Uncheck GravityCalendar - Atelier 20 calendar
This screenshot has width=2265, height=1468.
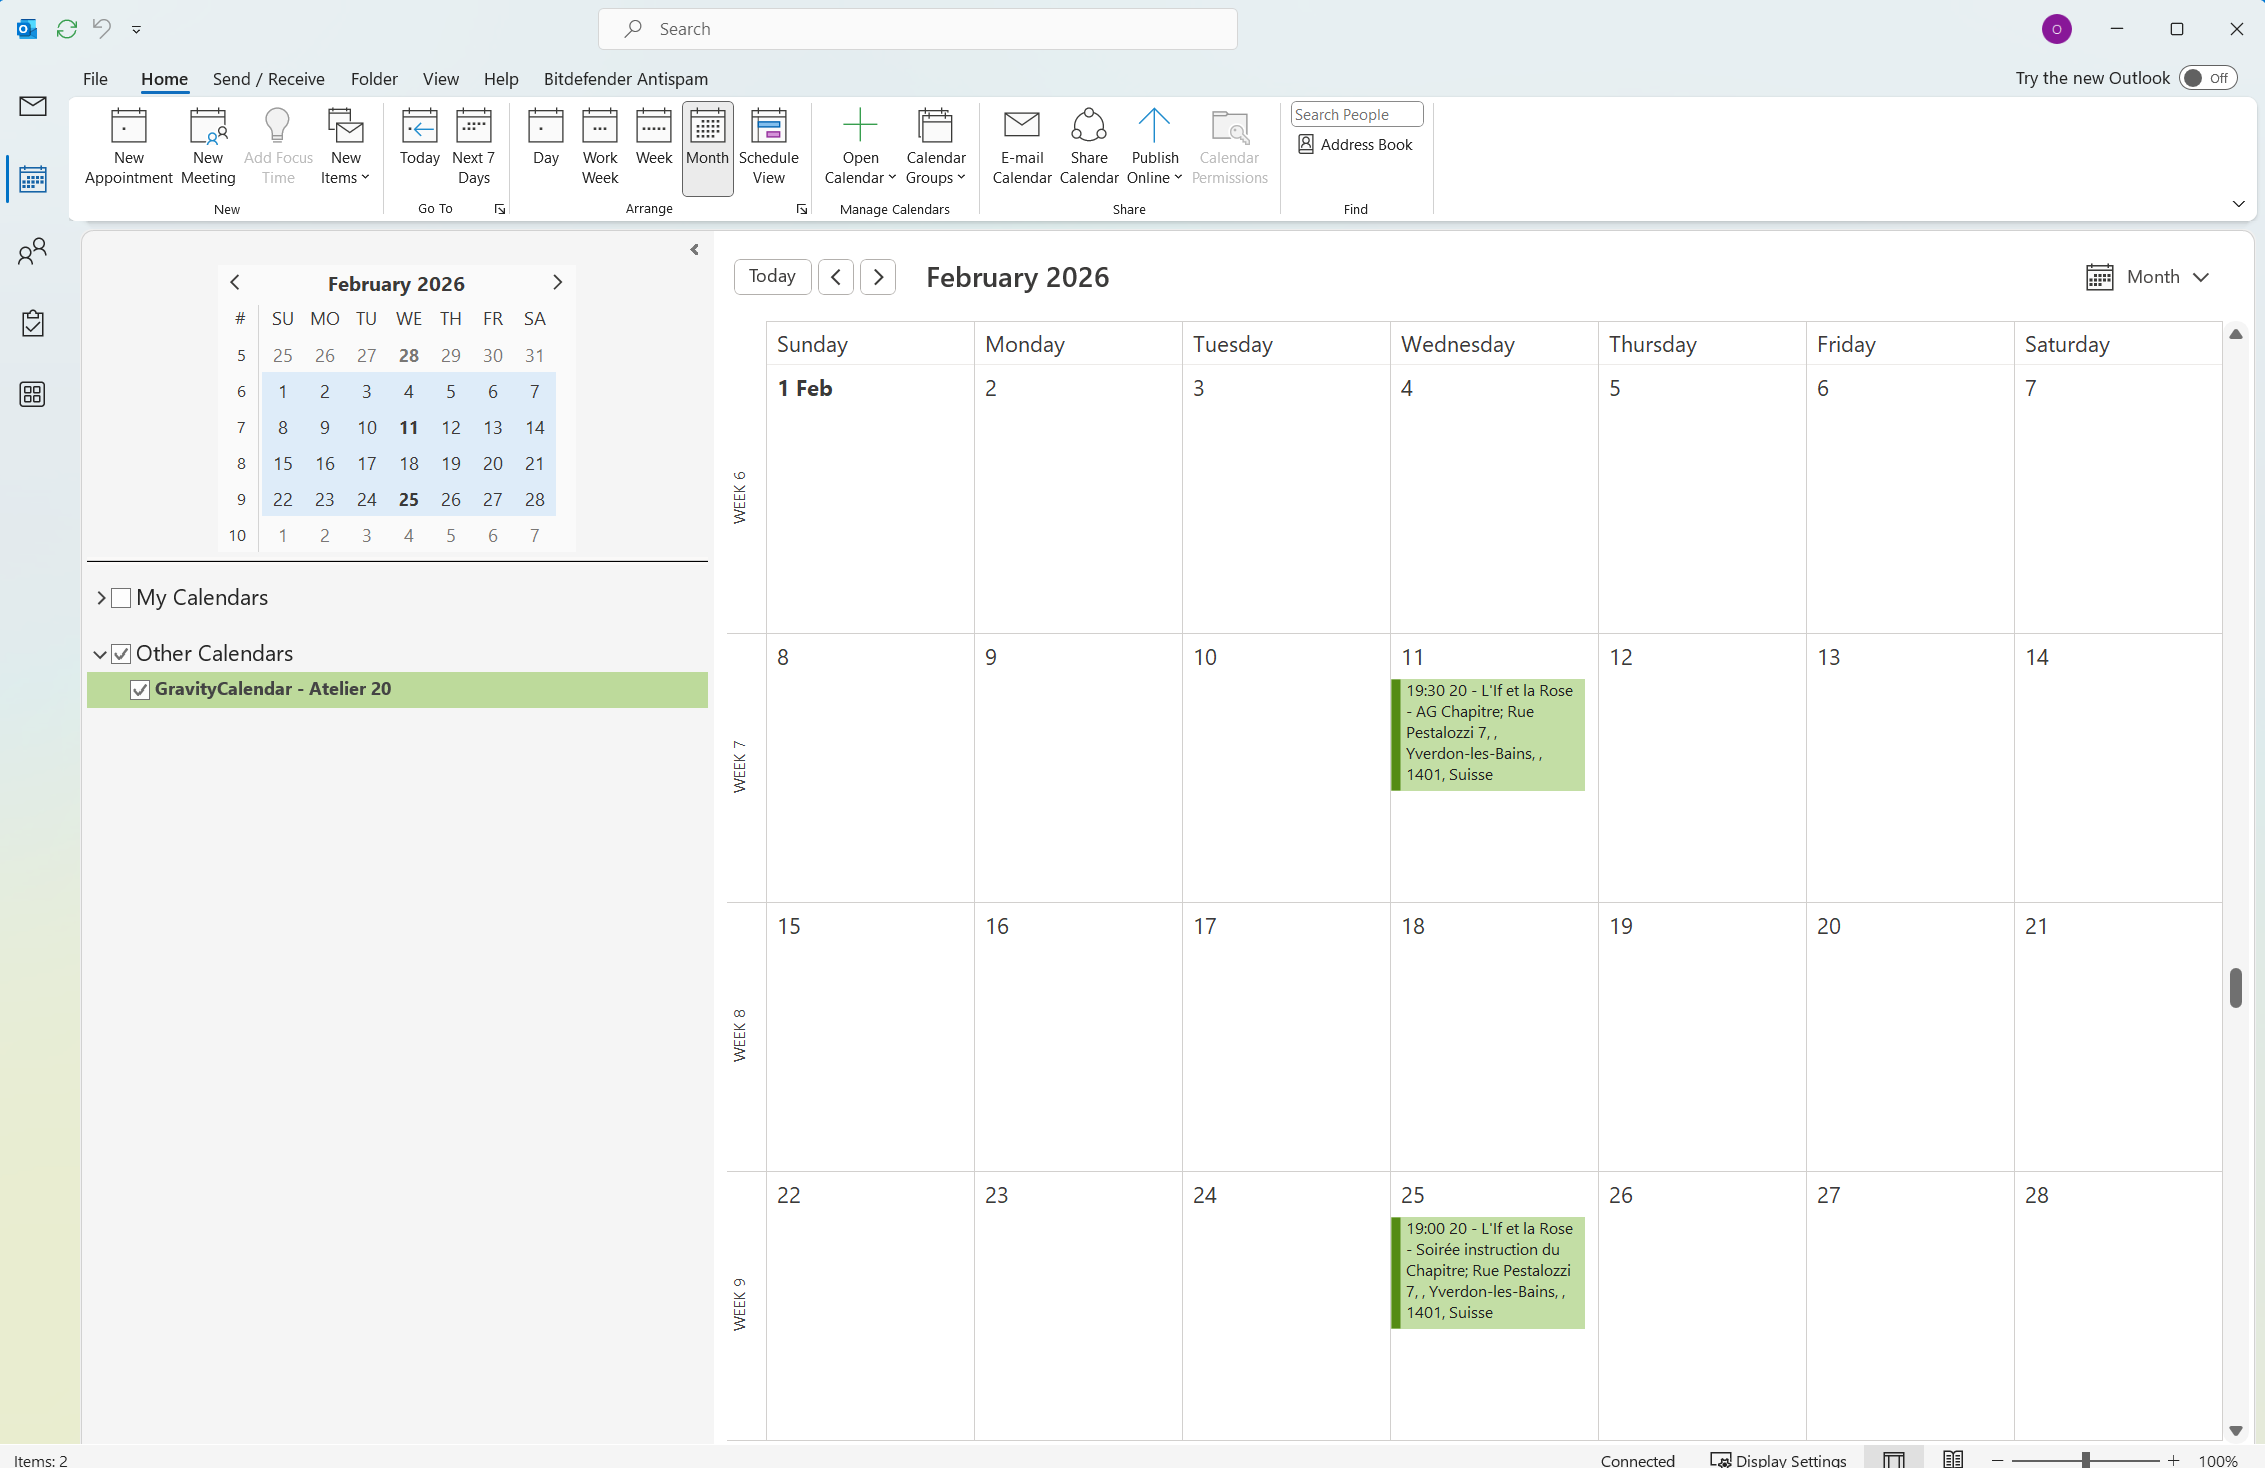[140, 690]
